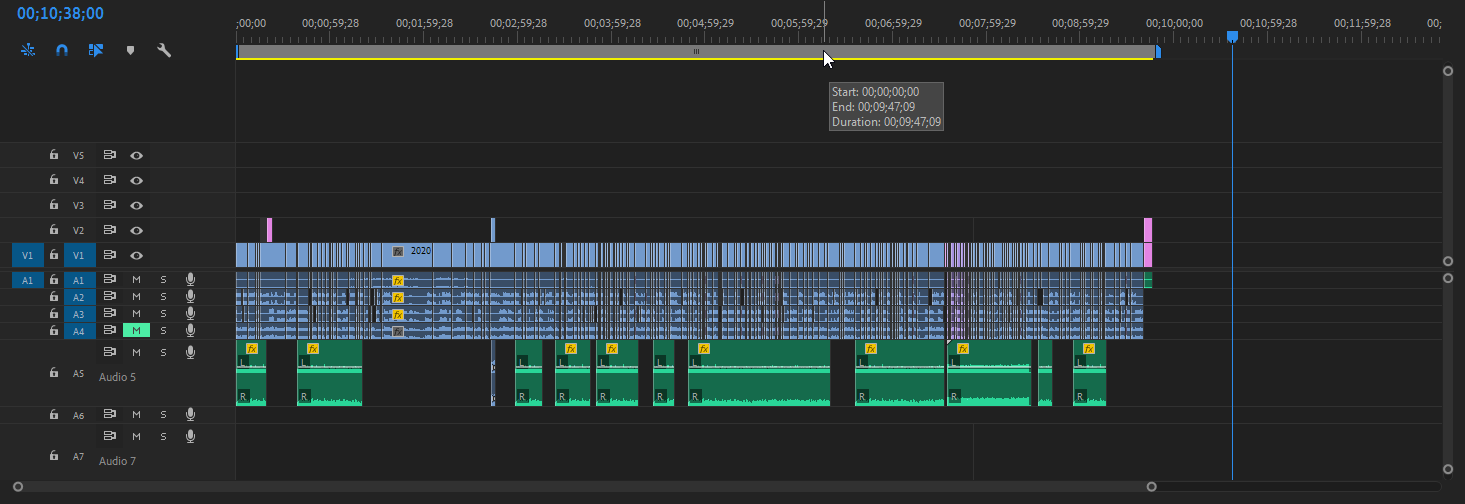The width and height of the screenshot is (1465, 504).
Task: Toggle lock on track V5
Action: [55, 156]
